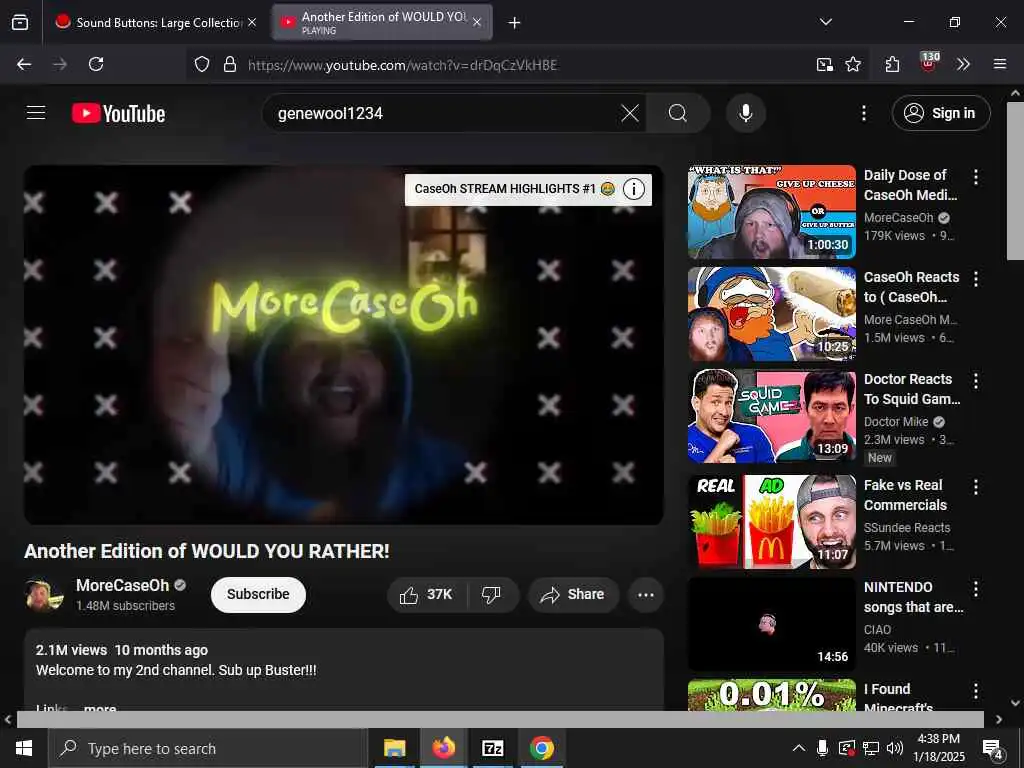Open options menu for NINTENDO songs video
The height and width of the screenshot is (768, 1024).
(975, 589)
